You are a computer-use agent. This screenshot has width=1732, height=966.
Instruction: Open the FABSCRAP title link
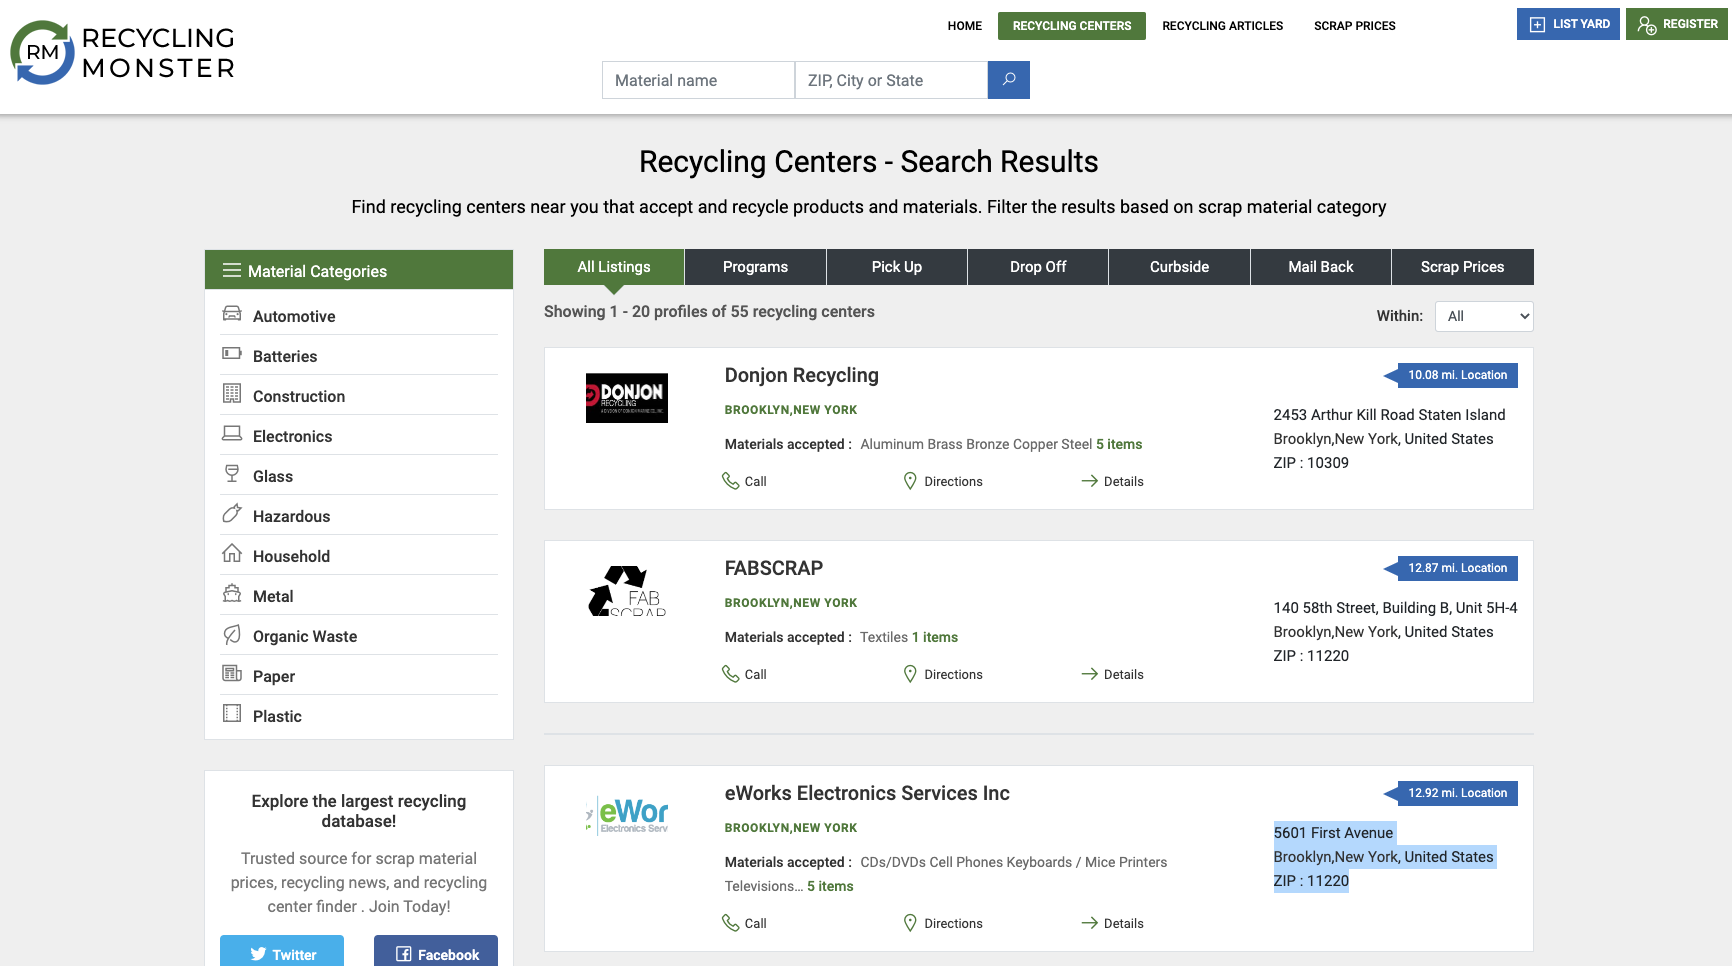774,568
